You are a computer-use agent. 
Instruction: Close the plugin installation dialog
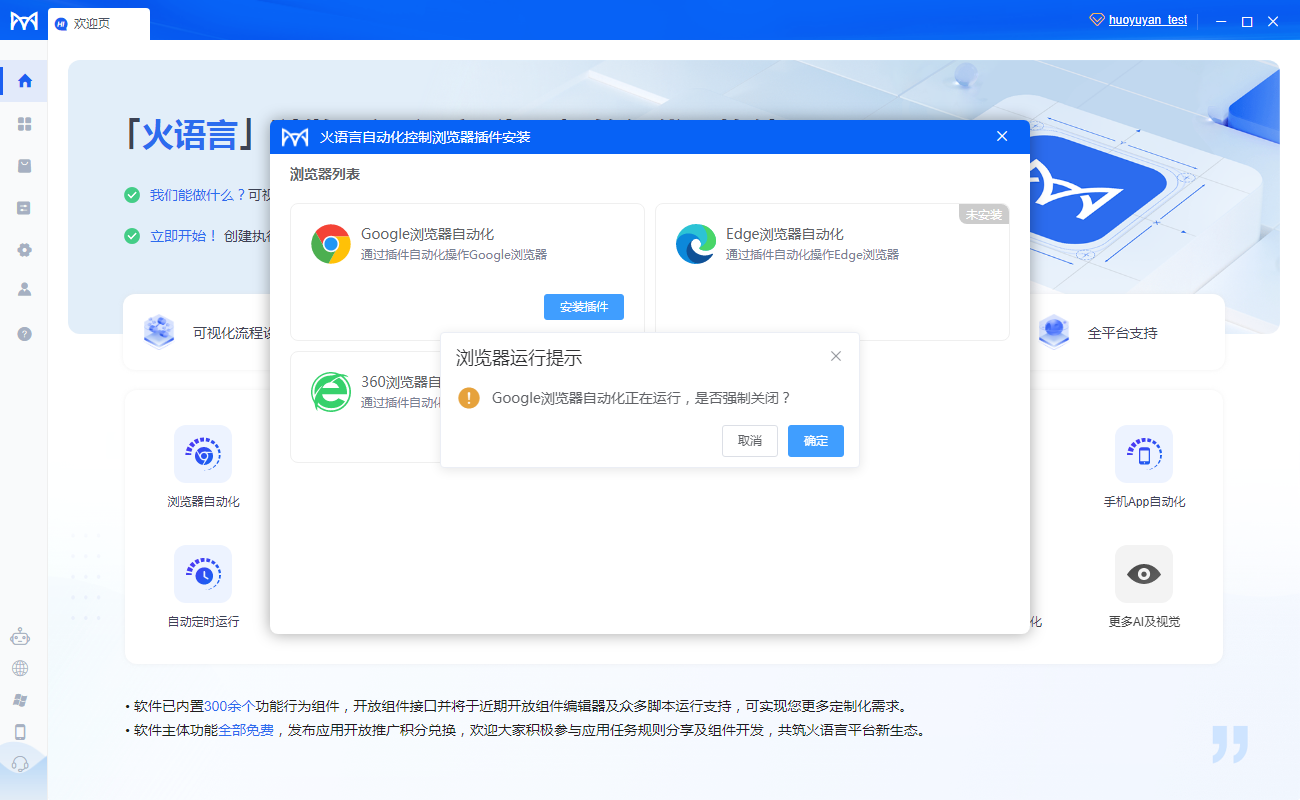point(1002,137)
